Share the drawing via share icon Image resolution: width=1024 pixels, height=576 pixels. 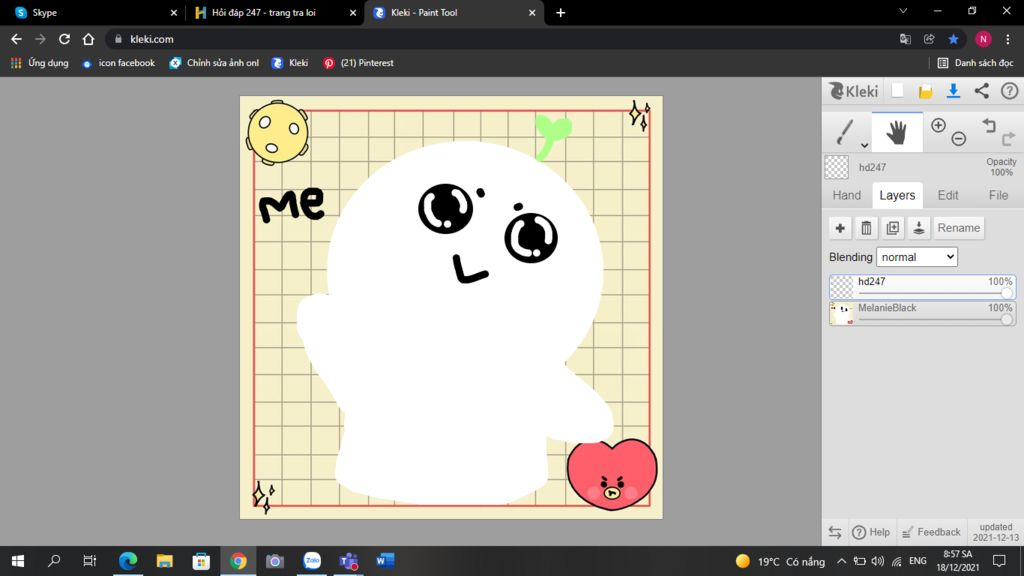pyautogui.click(x=982, y=91)
